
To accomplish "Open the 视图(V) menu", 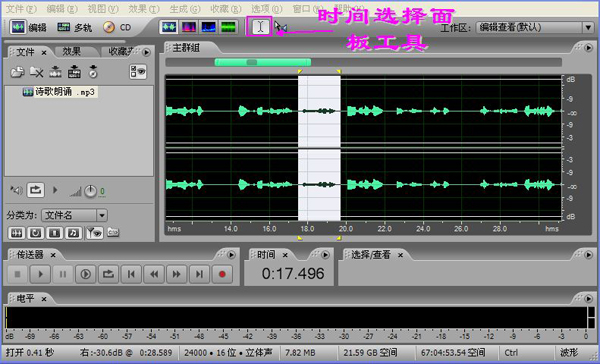I will point(103,8).
